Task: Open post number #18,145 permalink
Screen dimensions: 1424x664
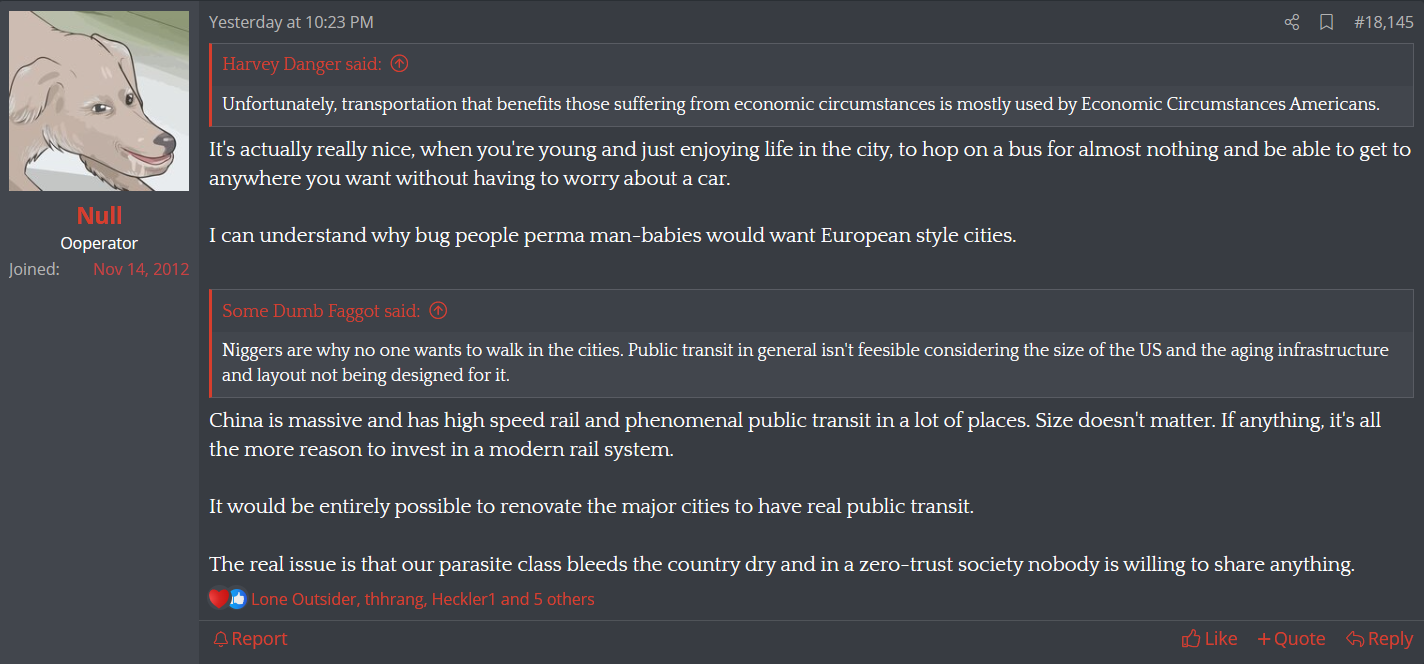Action: pyautogui.click(x=1383, y=22)
